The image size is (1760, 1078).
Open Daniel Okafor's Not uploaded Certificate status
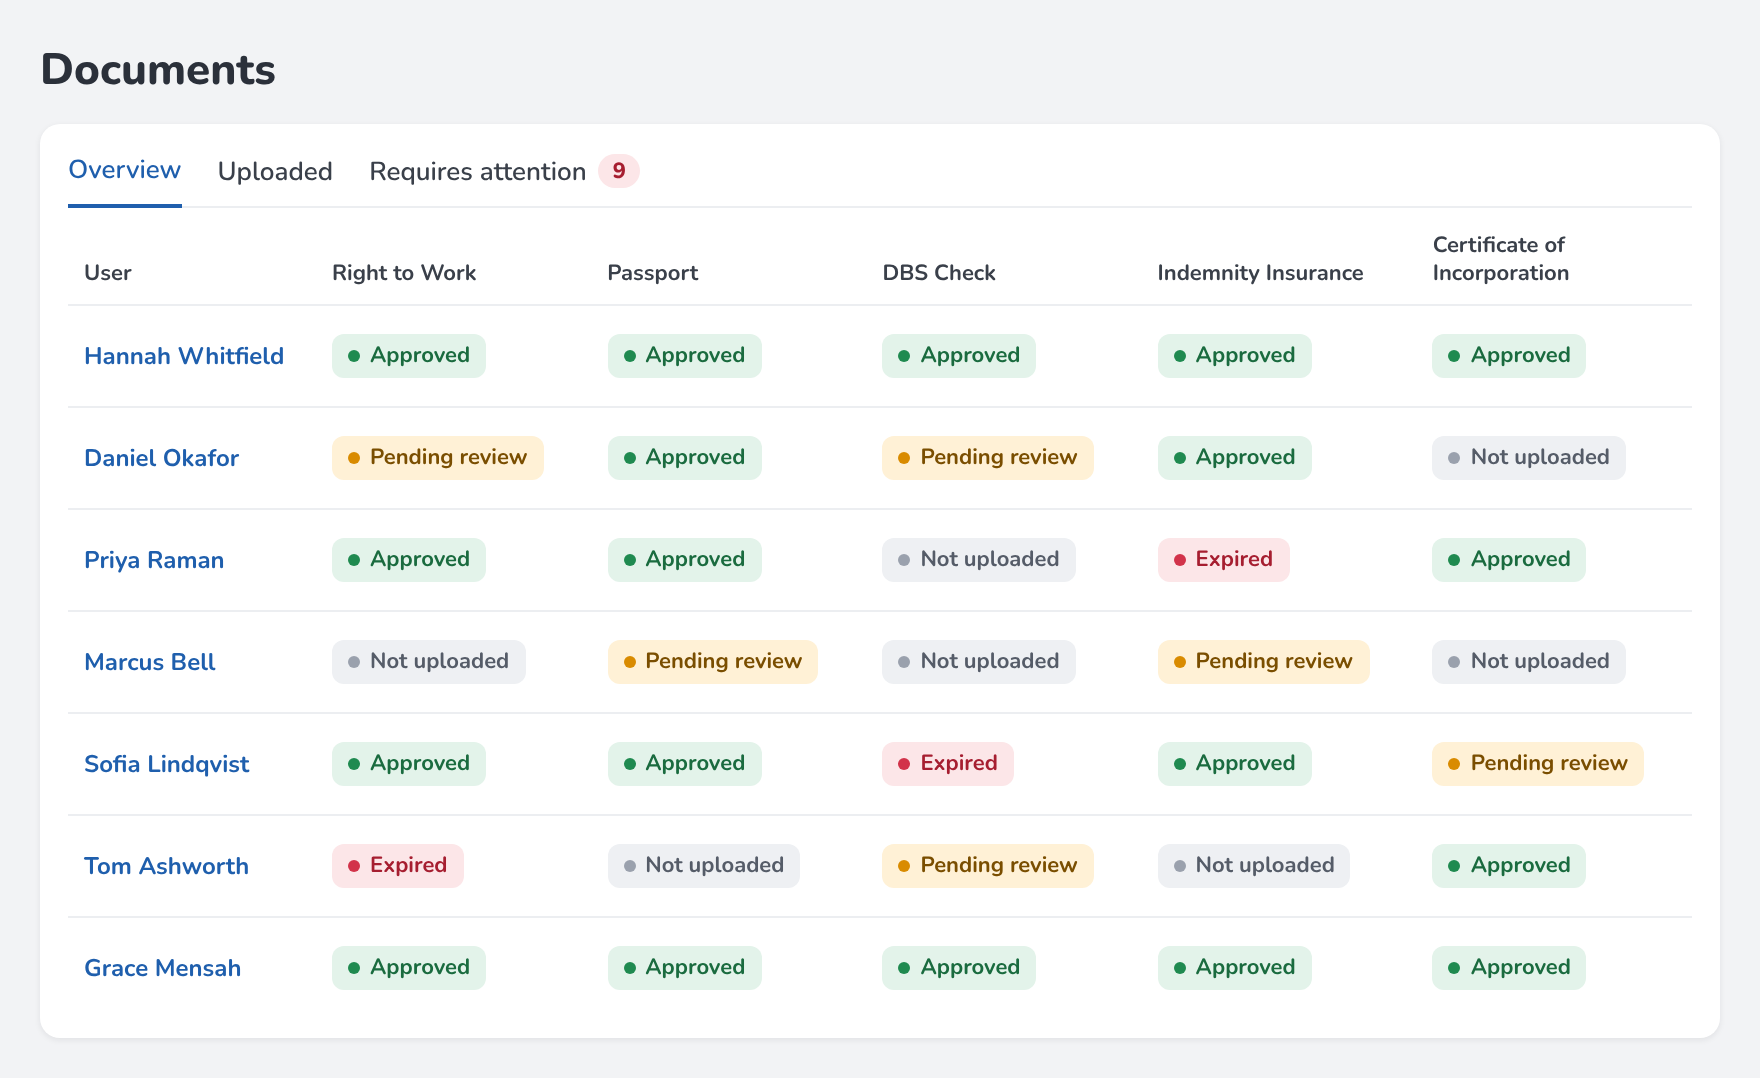pos(1529,458)
